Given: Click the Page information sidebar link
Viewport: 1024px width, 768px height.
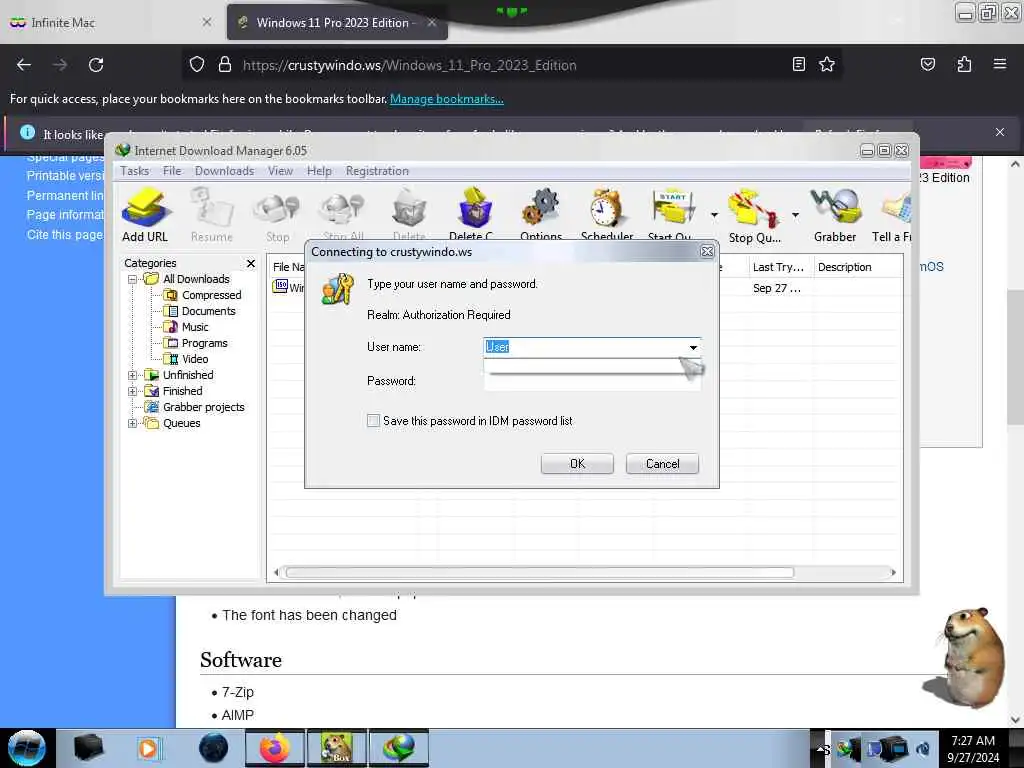Looking at the screenshot, I should 65,215.
